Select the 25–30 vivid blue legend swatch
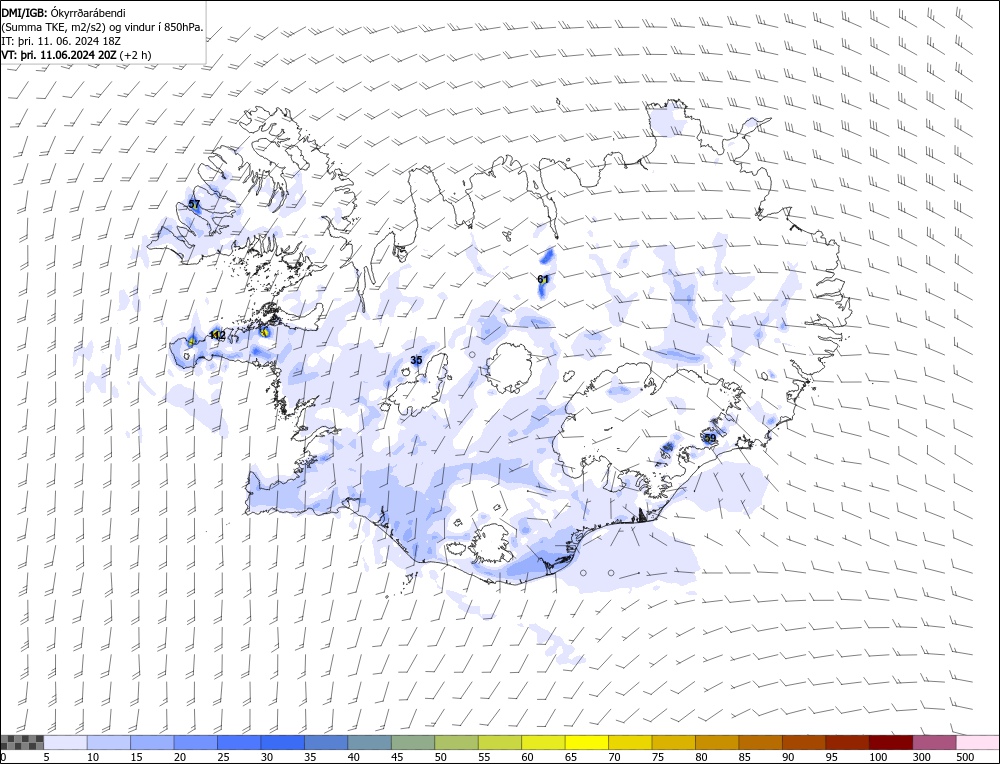This screenshot has height=764, width=1000. [239, 742]
